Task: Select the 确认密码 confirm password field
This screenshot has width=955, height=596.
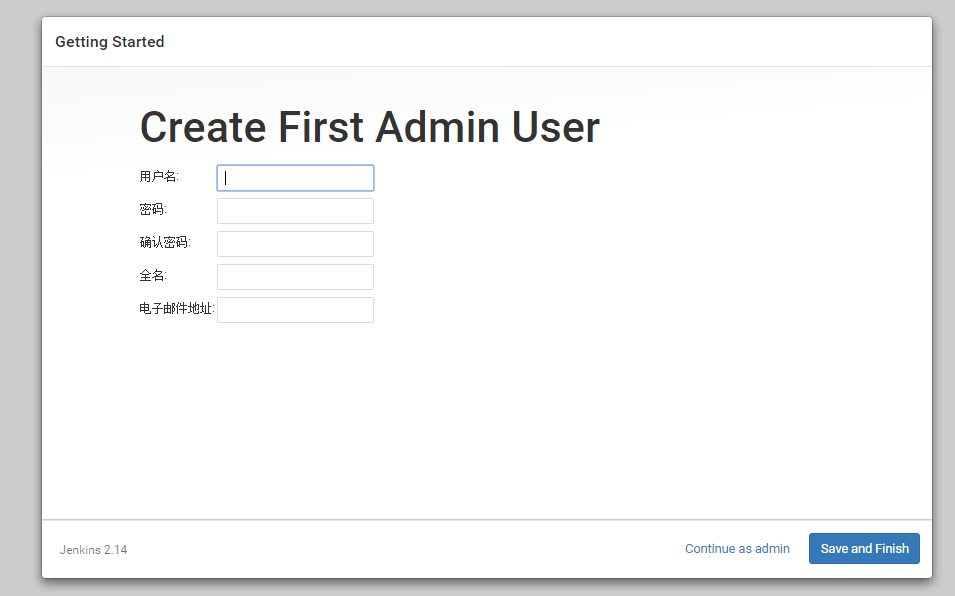Action: 295,244
